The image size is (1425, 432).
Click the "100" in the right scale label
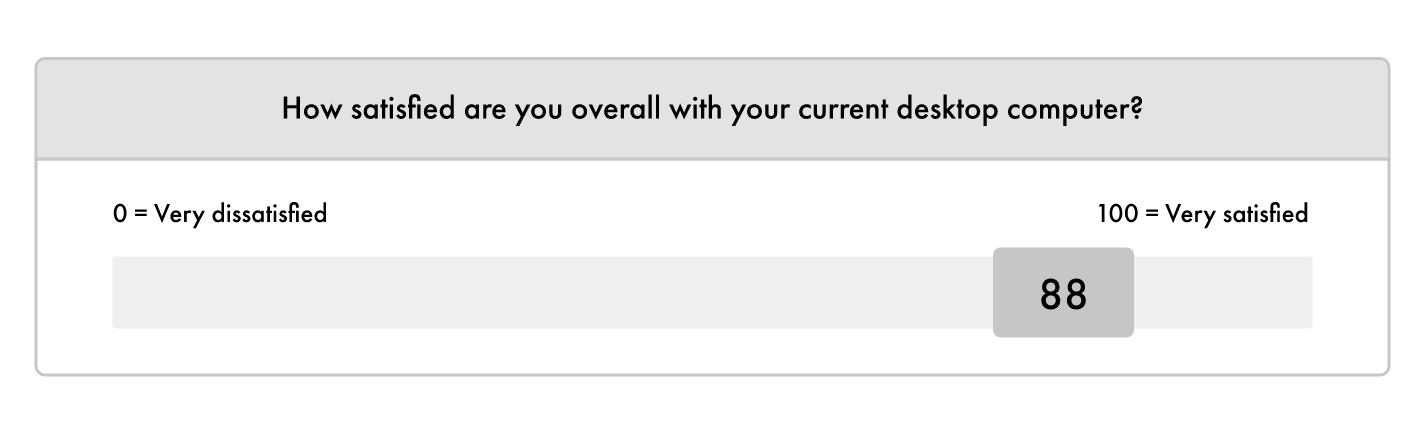click(x=1118, y=214)
